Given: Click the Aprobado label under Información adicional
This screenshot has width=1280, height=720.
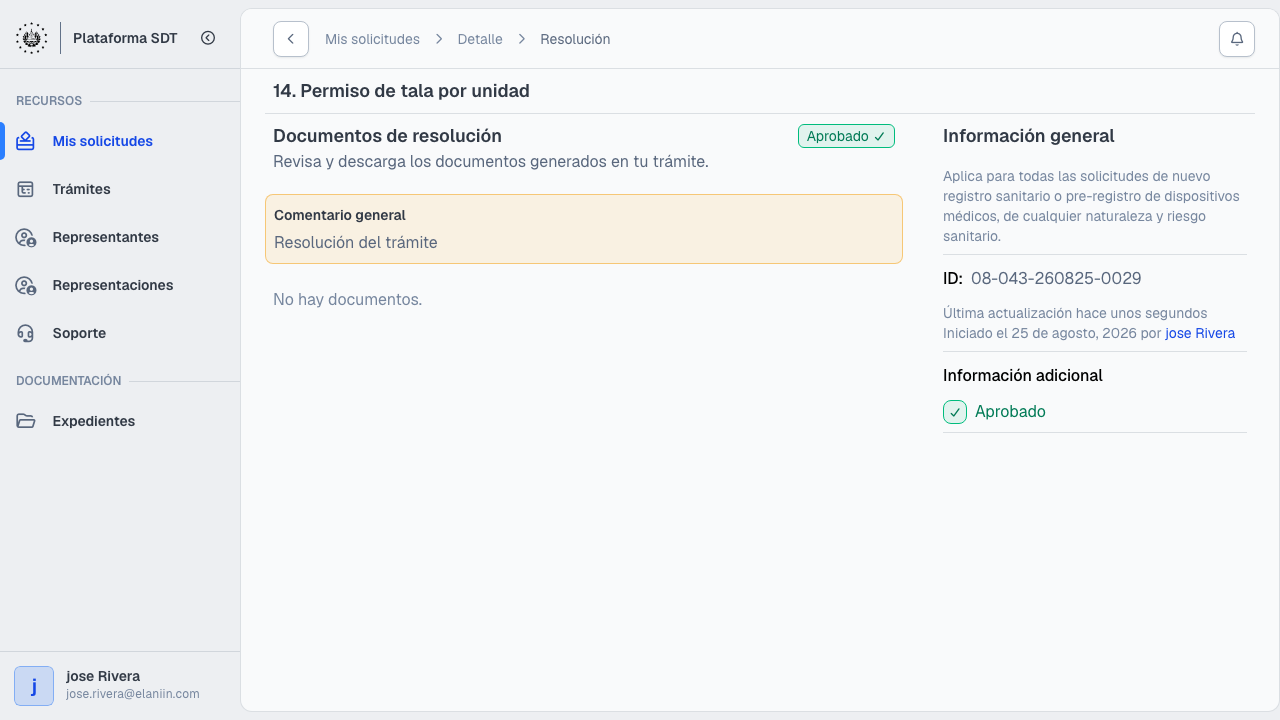Looking at the screenshot, I should [x=1010, y=411].
